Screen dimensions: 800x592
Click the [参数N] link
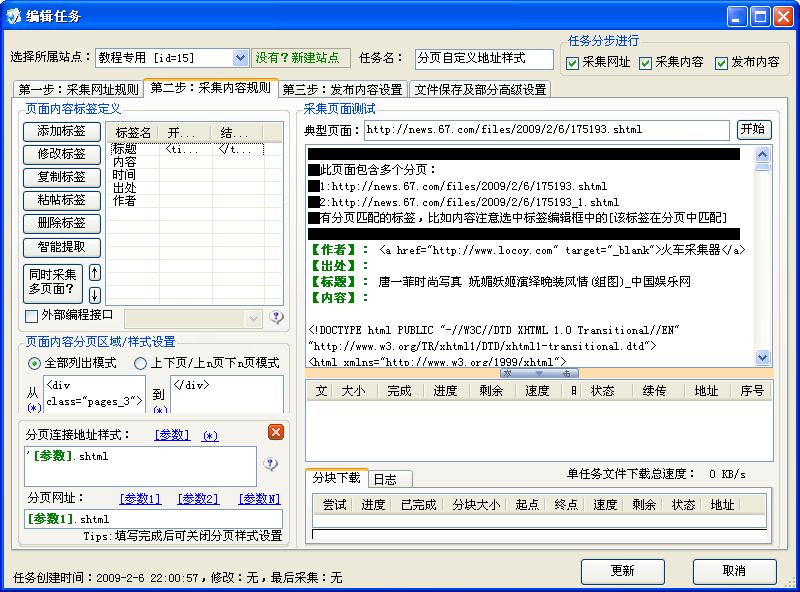[x=260, y=499]
